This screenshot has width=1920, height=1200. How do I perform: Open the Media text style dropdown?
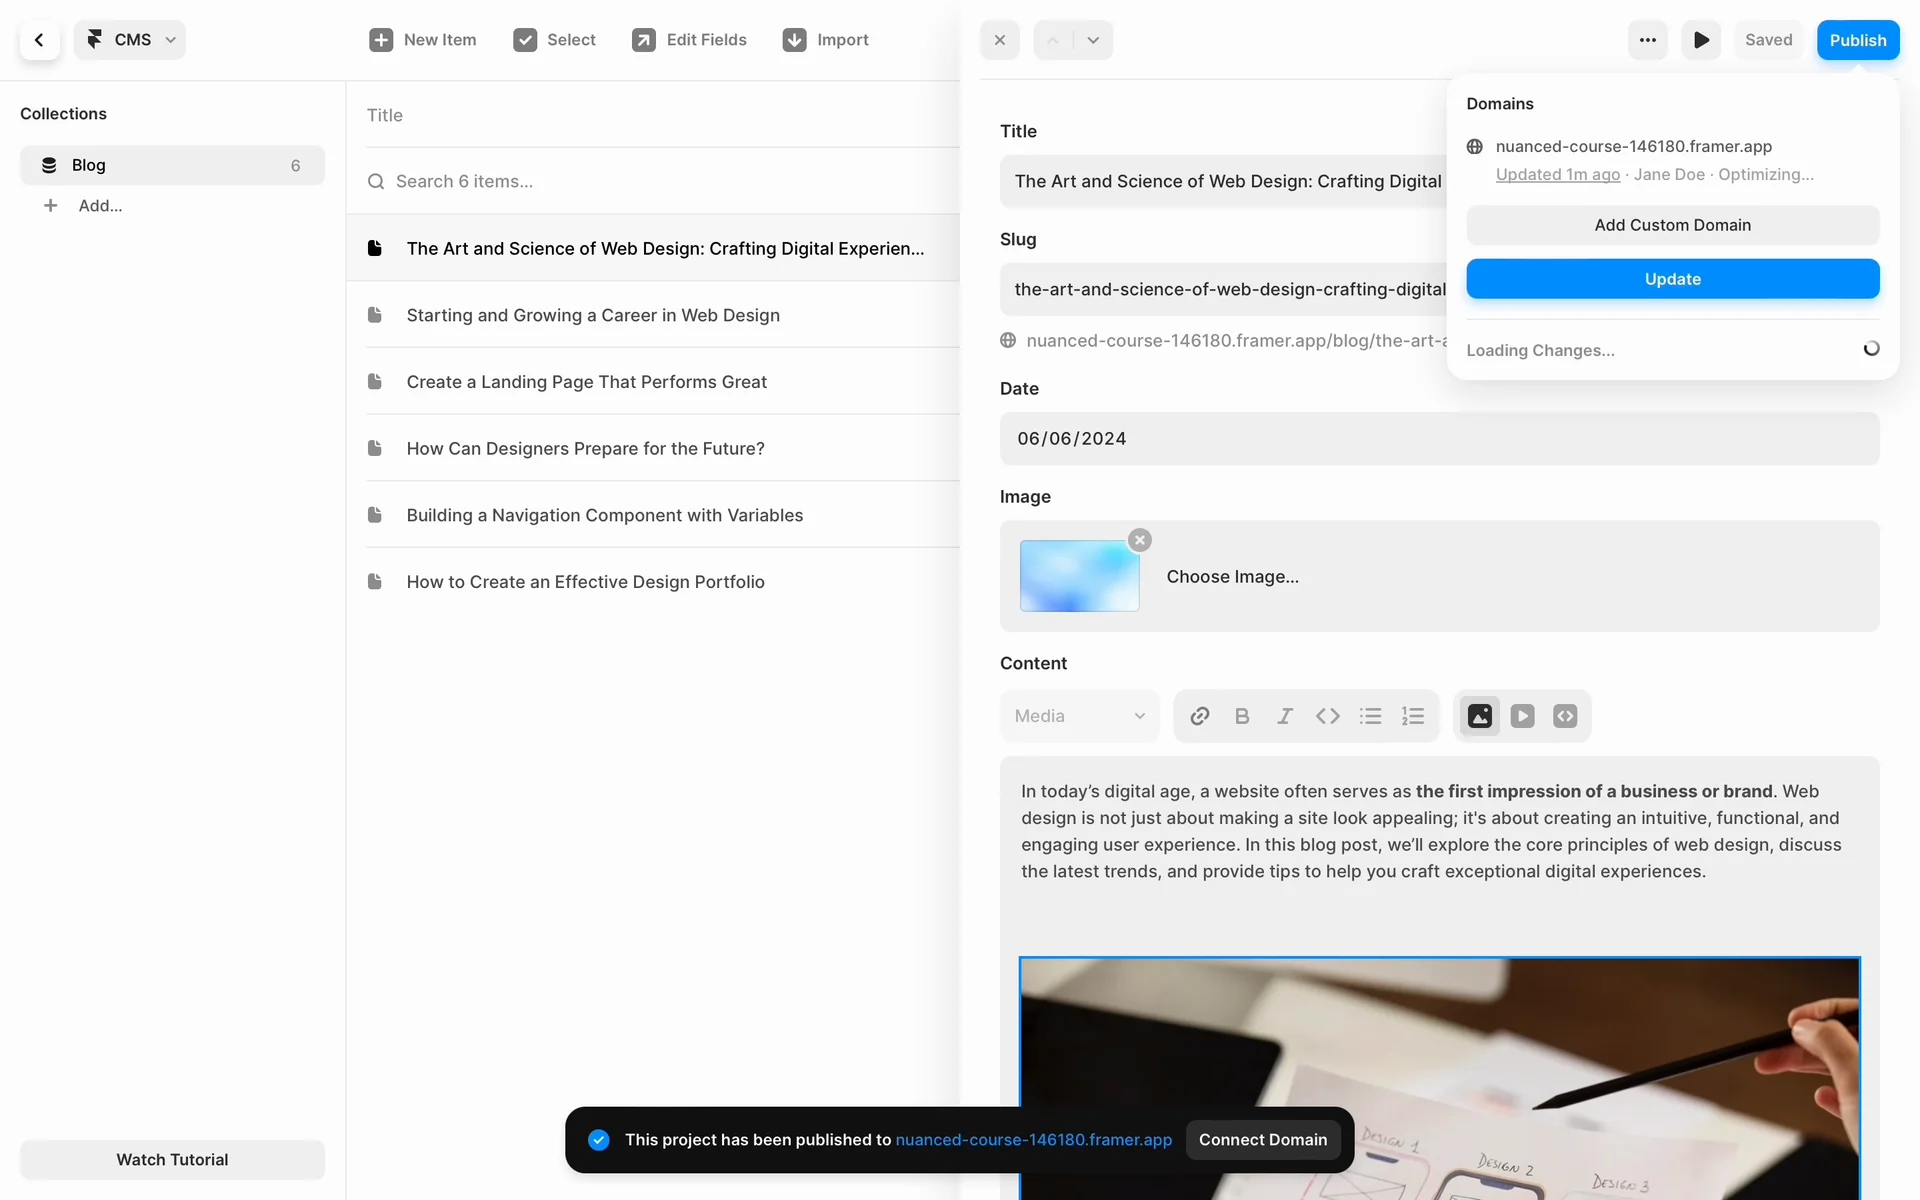(1079, 716)
